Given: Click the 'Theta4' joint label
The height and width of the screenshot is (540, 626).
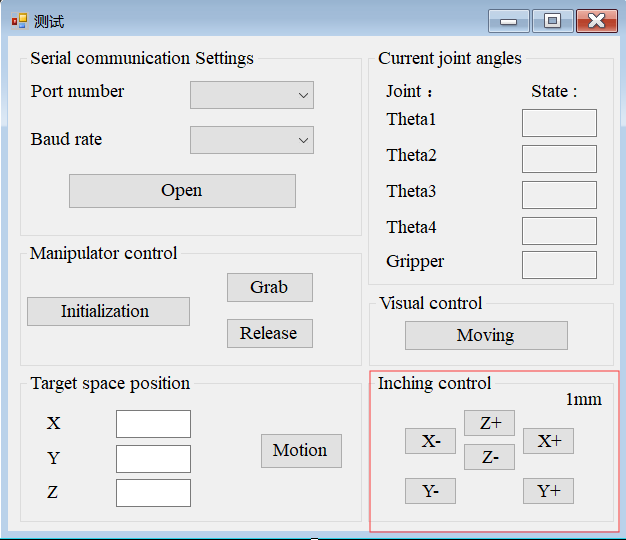Looking at the screenshot, I should pos(412,227).
